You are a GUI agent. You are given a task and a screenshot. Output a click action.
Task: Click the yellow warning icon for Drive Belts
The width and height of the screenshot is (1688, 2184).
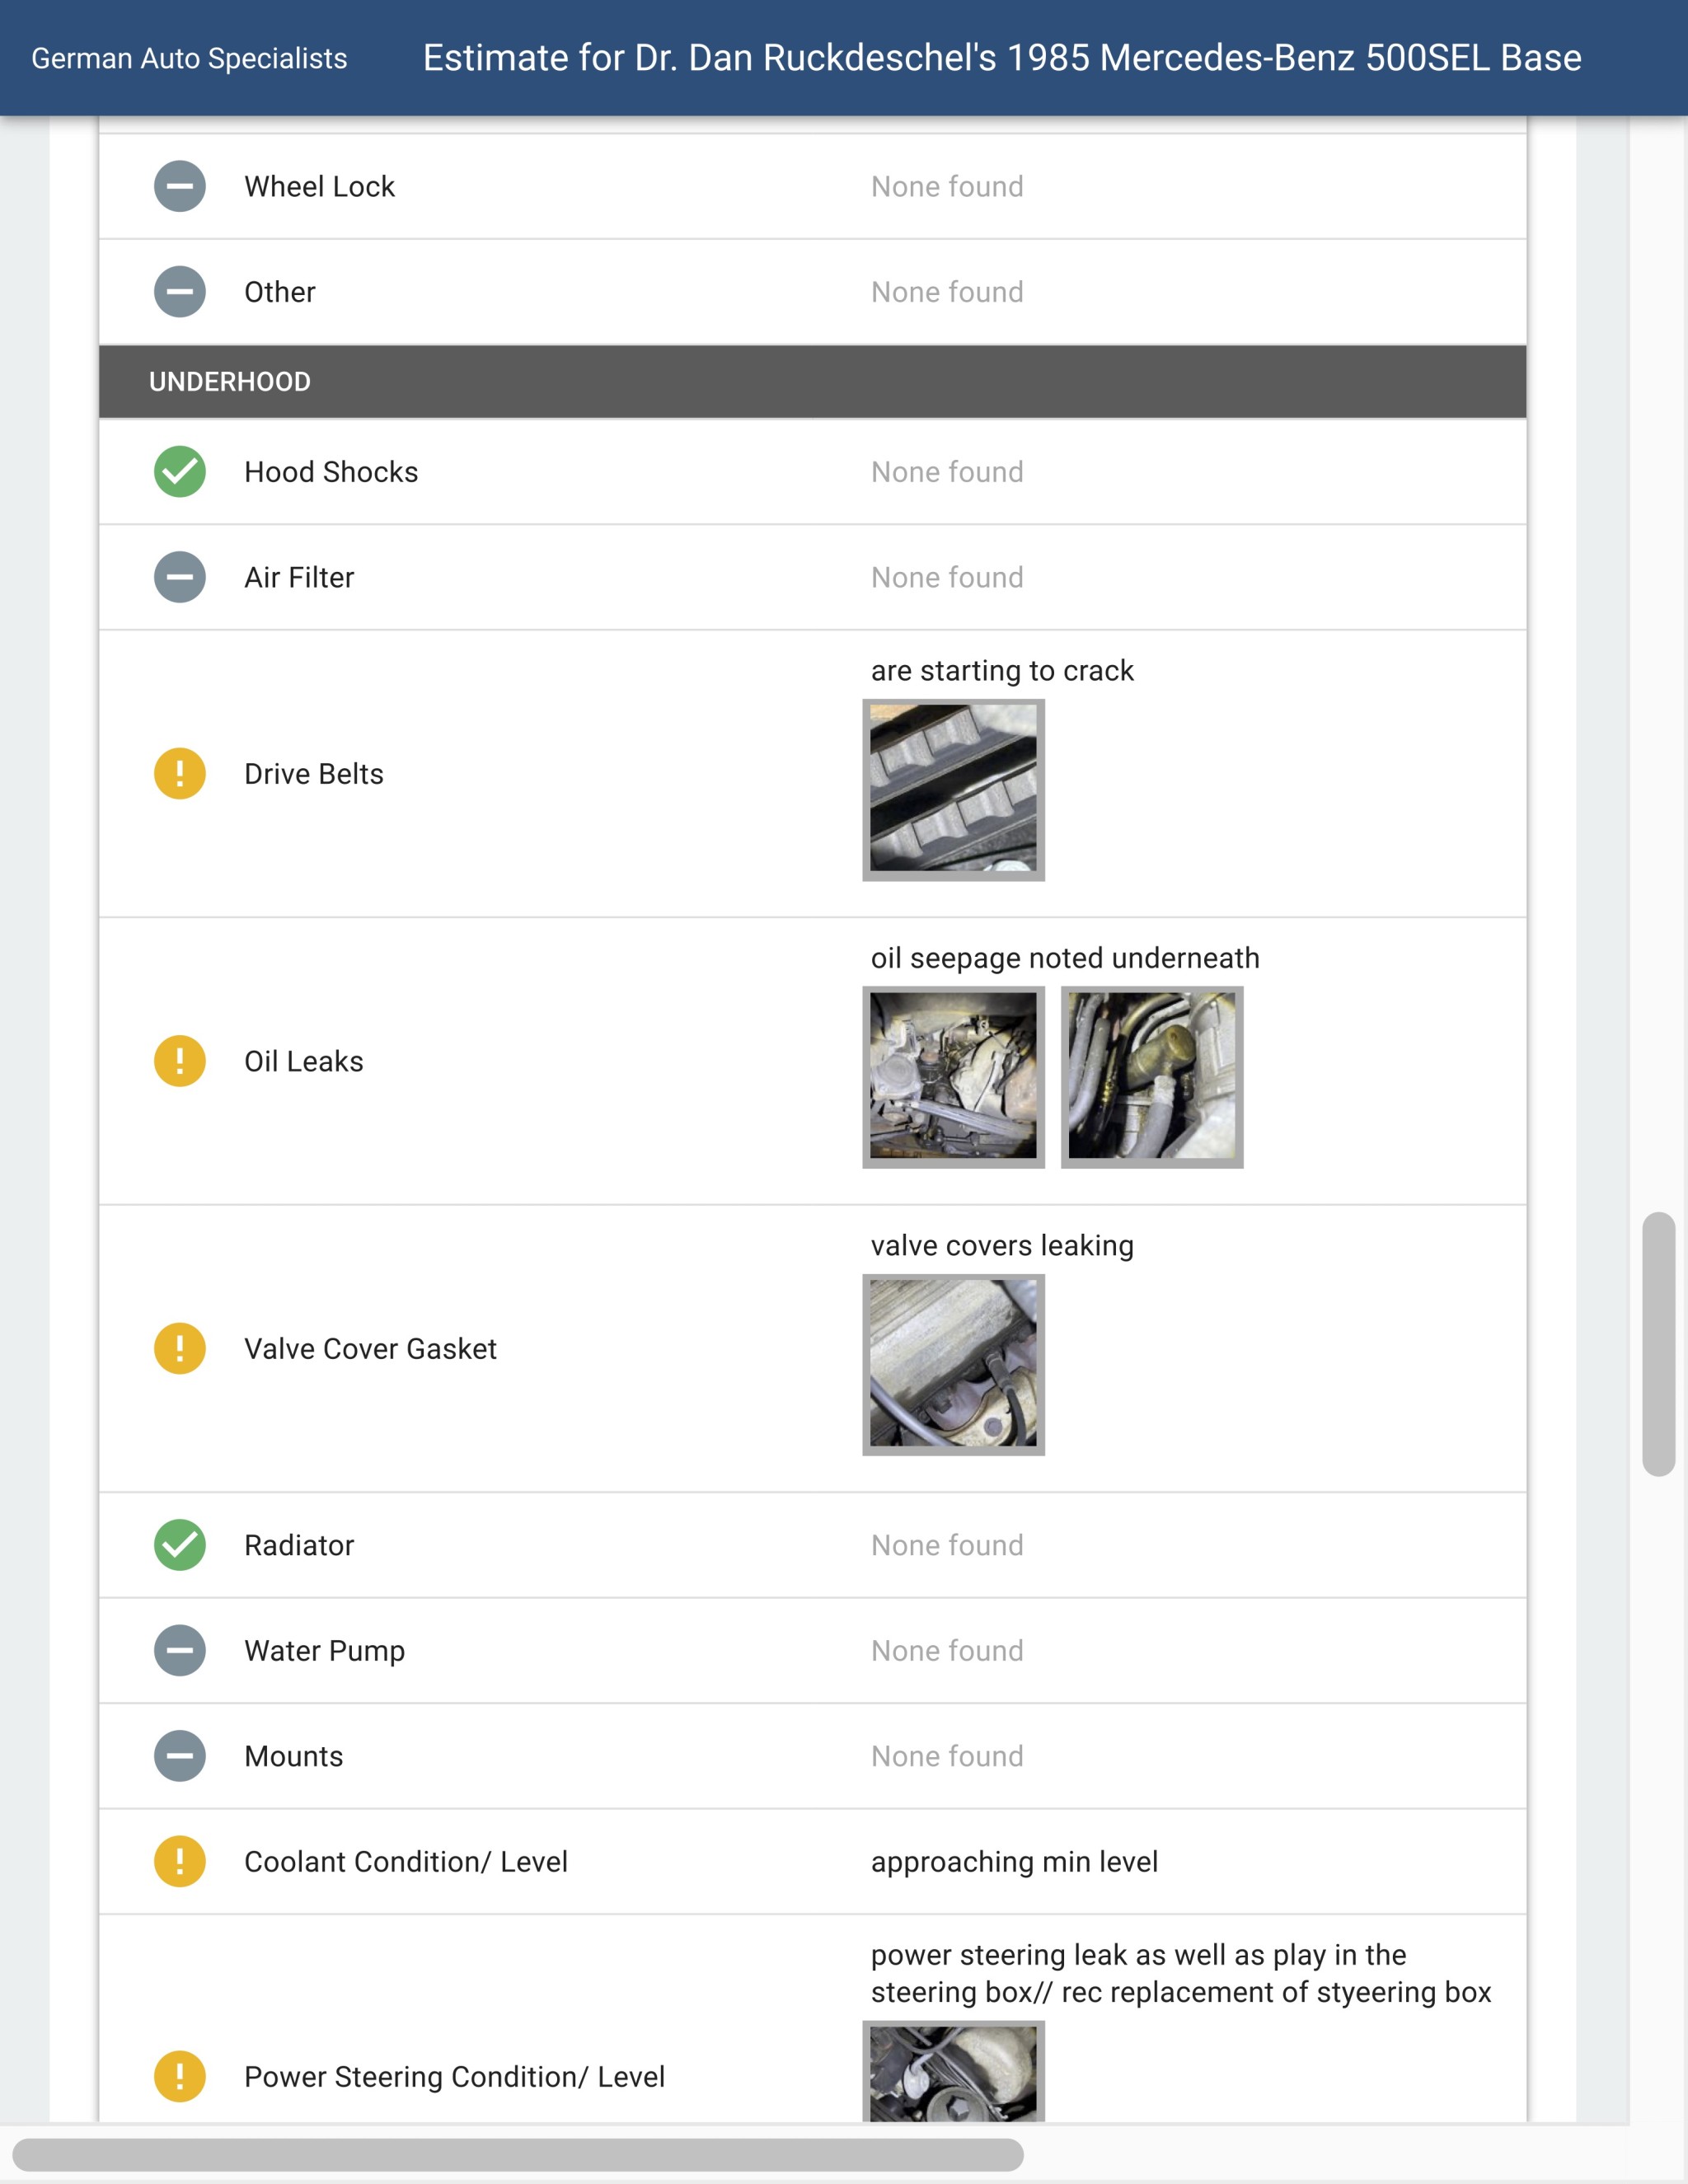coord(180,773)
